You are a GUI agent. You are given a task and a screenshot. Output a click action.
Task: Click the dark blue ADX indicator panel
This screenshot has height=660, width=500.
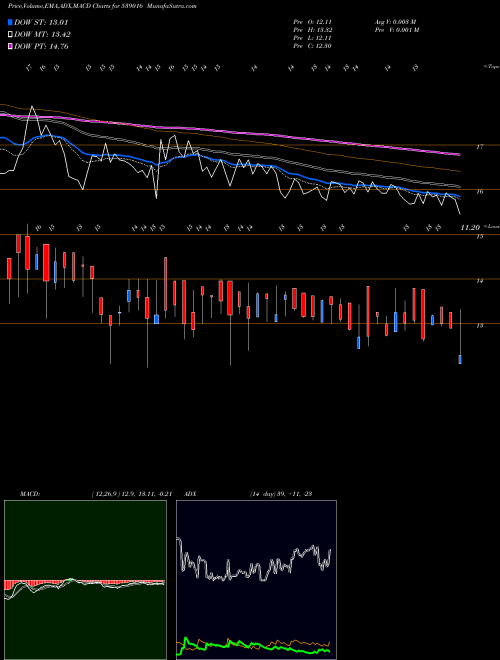[256, 580]
